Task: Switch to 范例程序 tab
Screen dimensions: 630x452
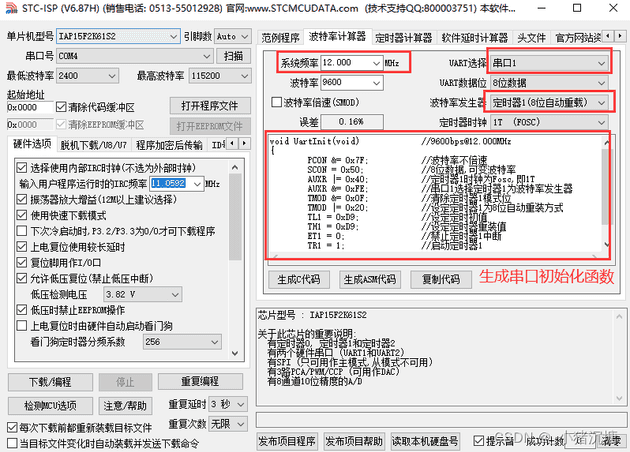Action: [x=280, y=38]
